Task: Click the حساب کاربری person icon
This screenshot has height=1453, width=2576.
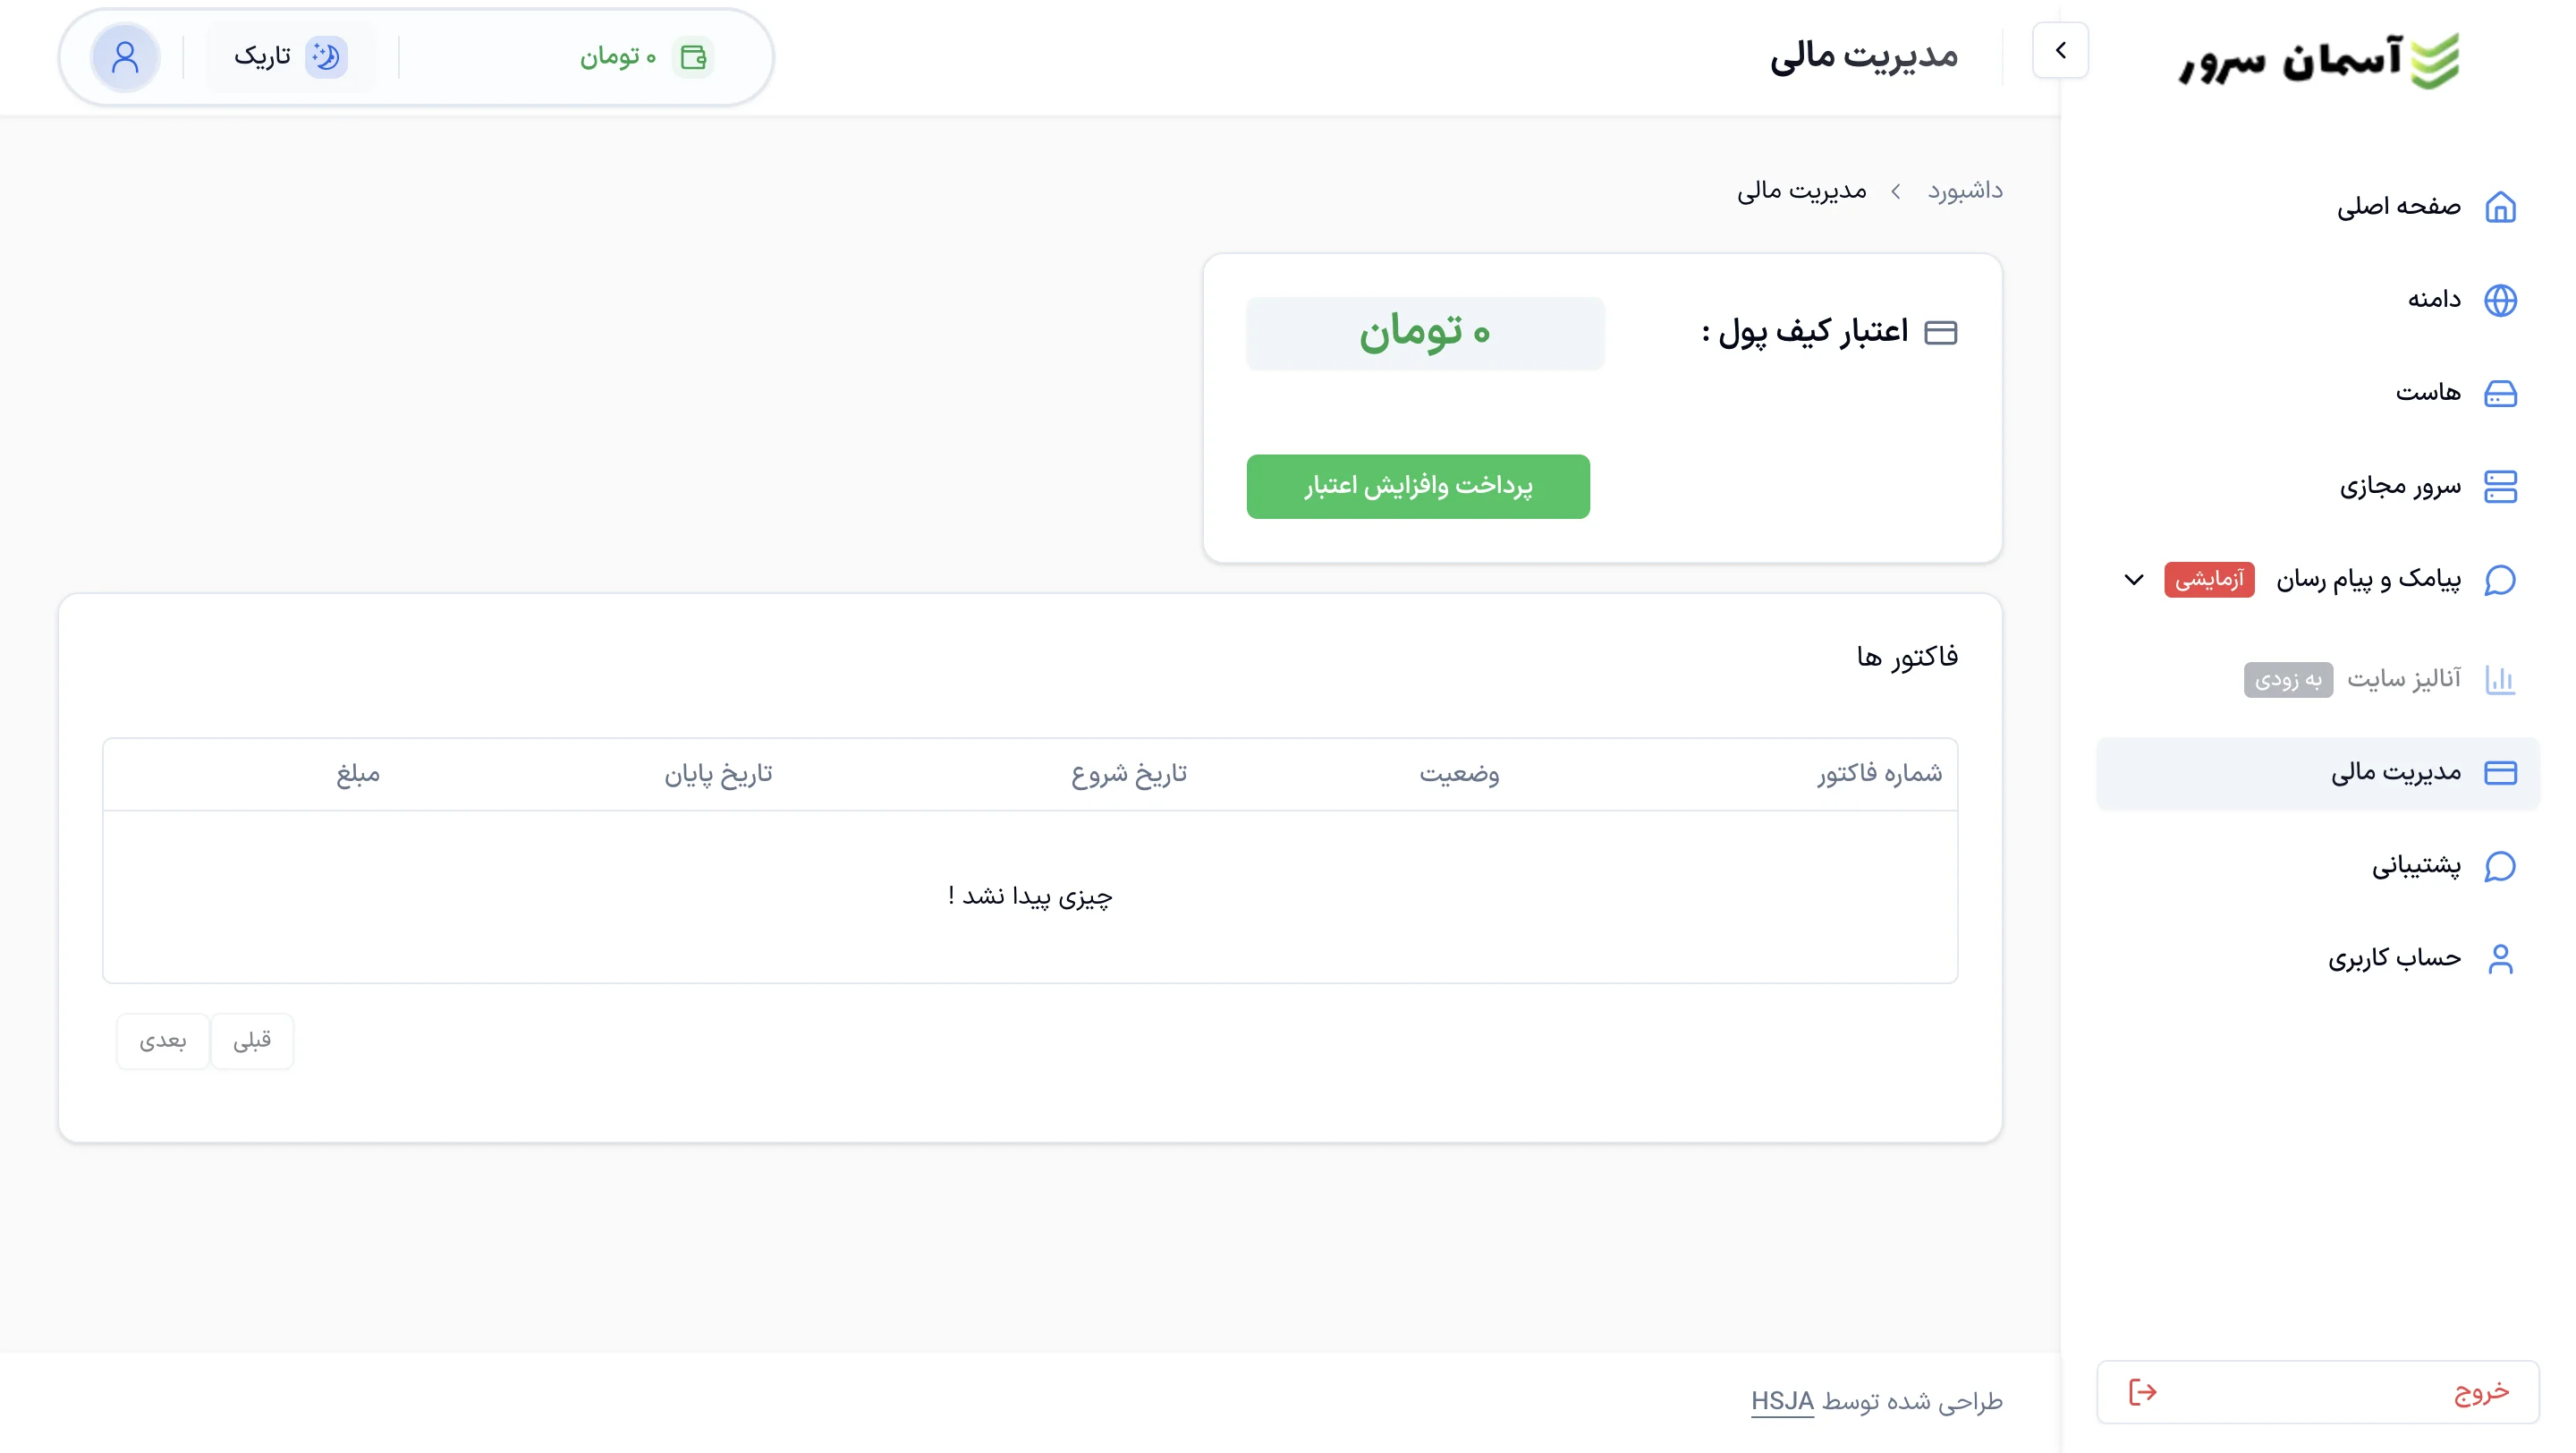Action: [2503, 958]
